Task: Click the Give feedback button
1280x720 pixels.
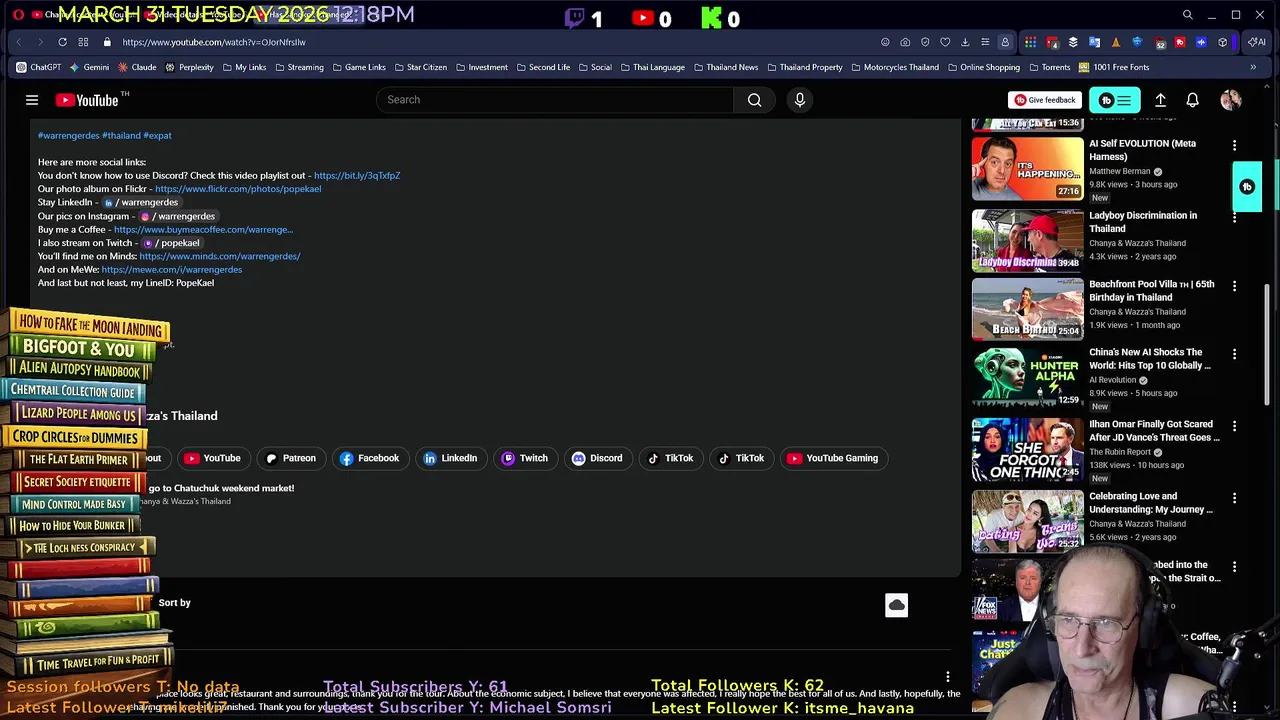Action: point(1045,100)
